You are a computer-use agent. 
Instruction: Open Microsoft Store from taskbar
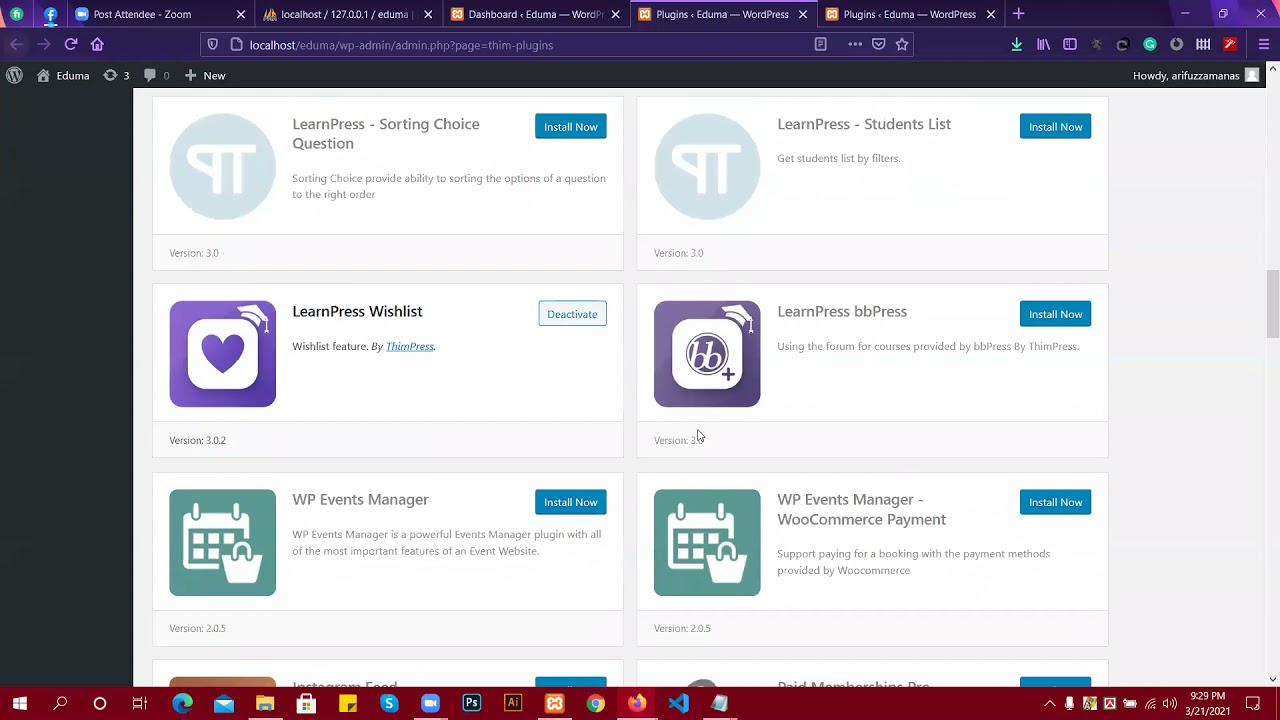pos(306,704)
